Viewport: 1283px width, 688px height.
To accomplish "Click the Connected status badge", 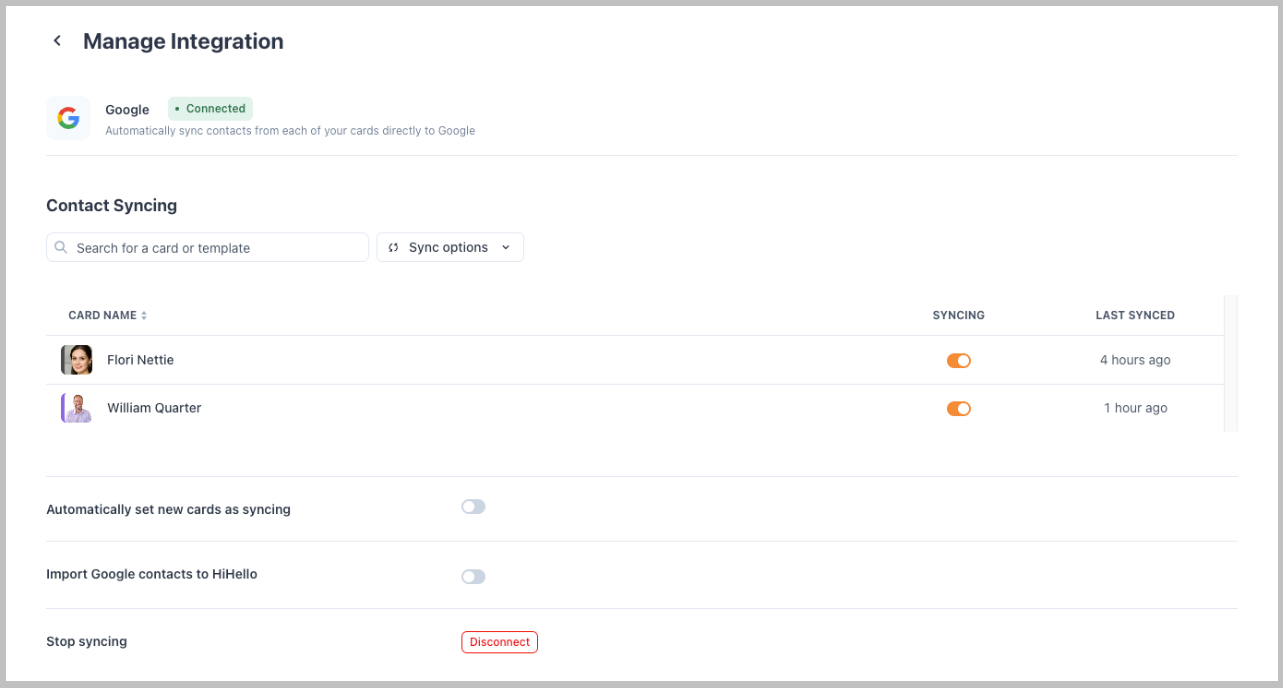I will 210,109.
